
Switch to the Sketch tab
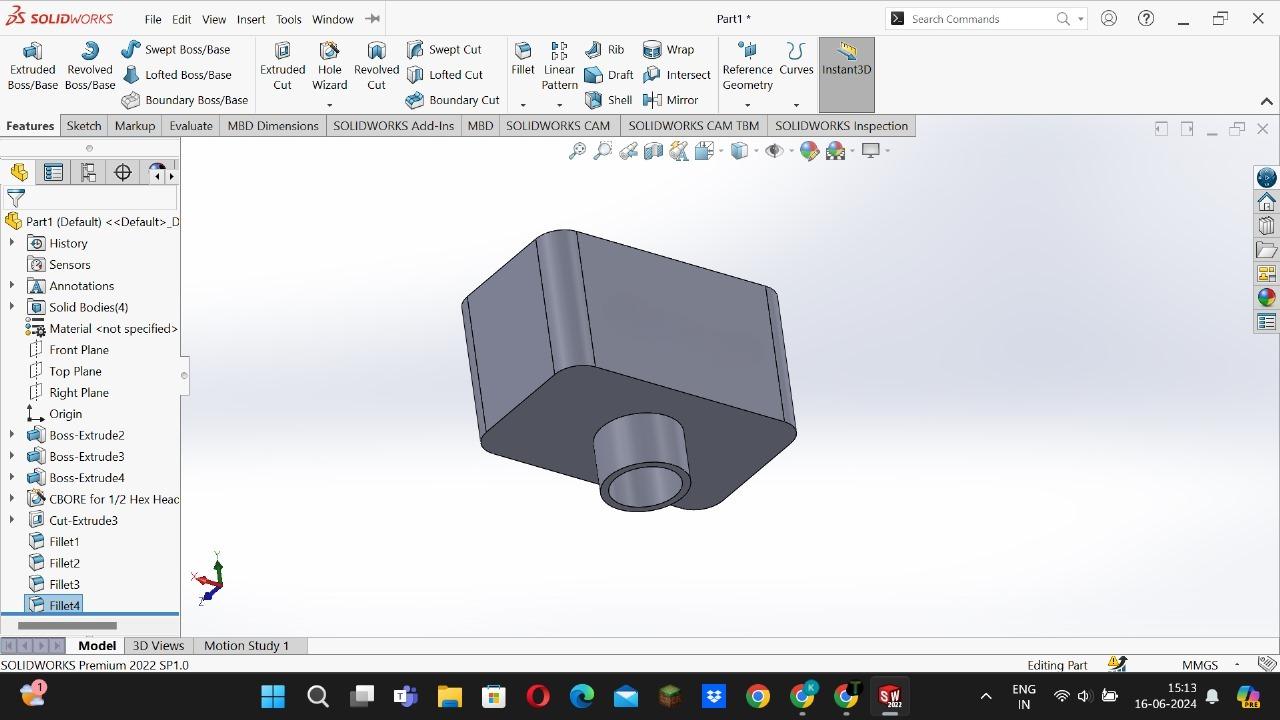(84, 126)
